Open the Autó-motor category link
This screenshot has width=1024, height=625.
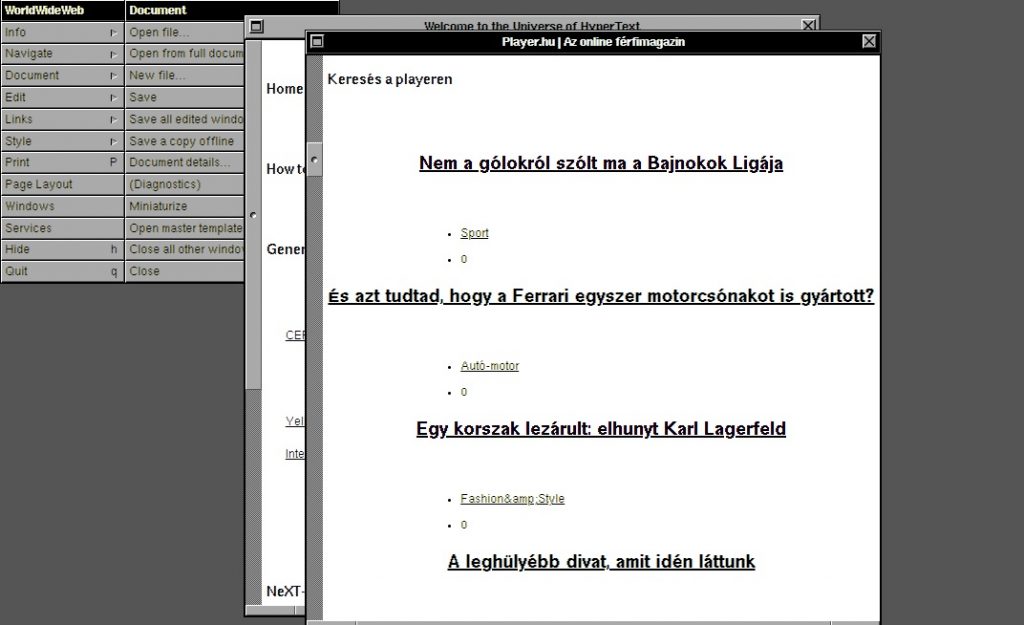[x=489, y=366]
